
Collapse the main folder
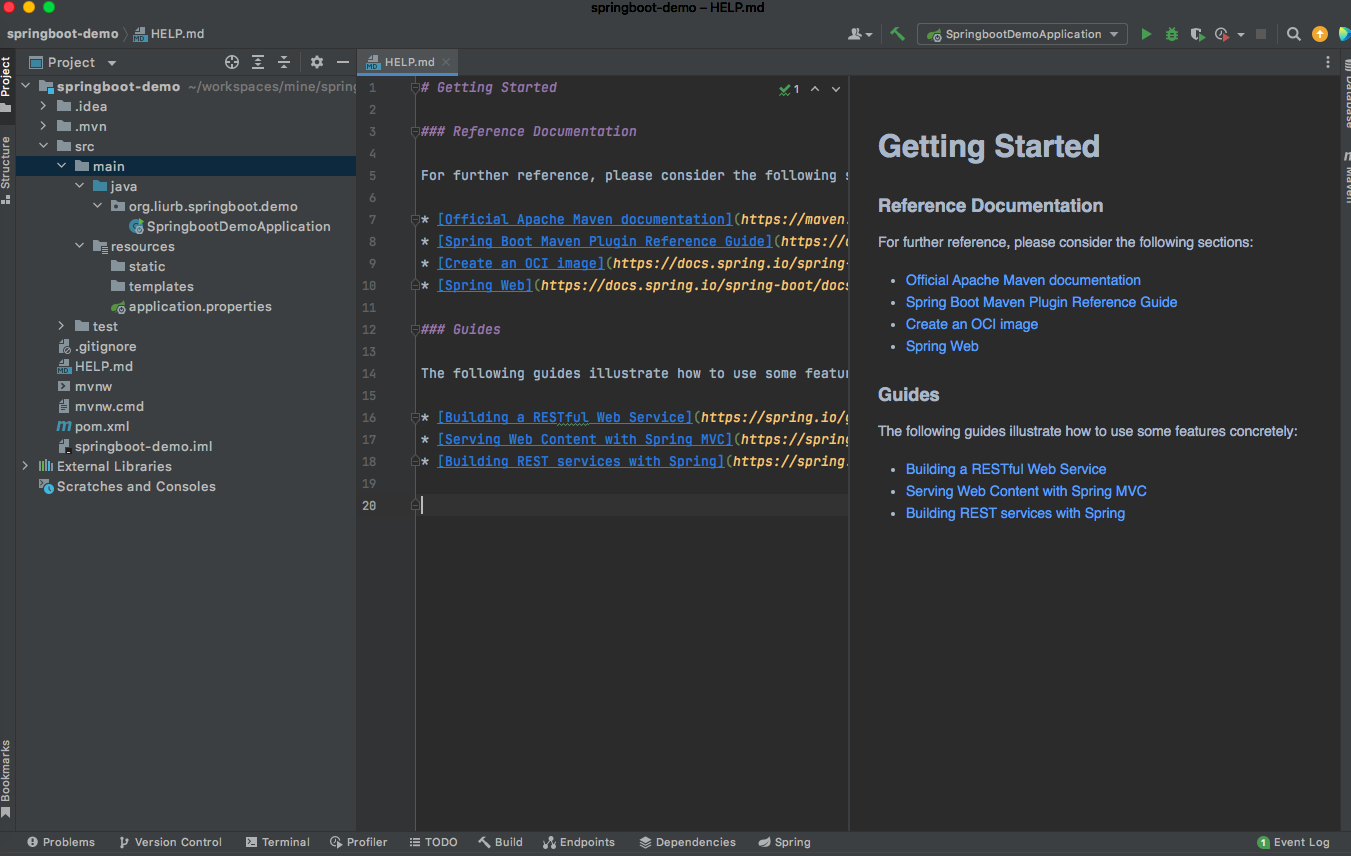61,166
